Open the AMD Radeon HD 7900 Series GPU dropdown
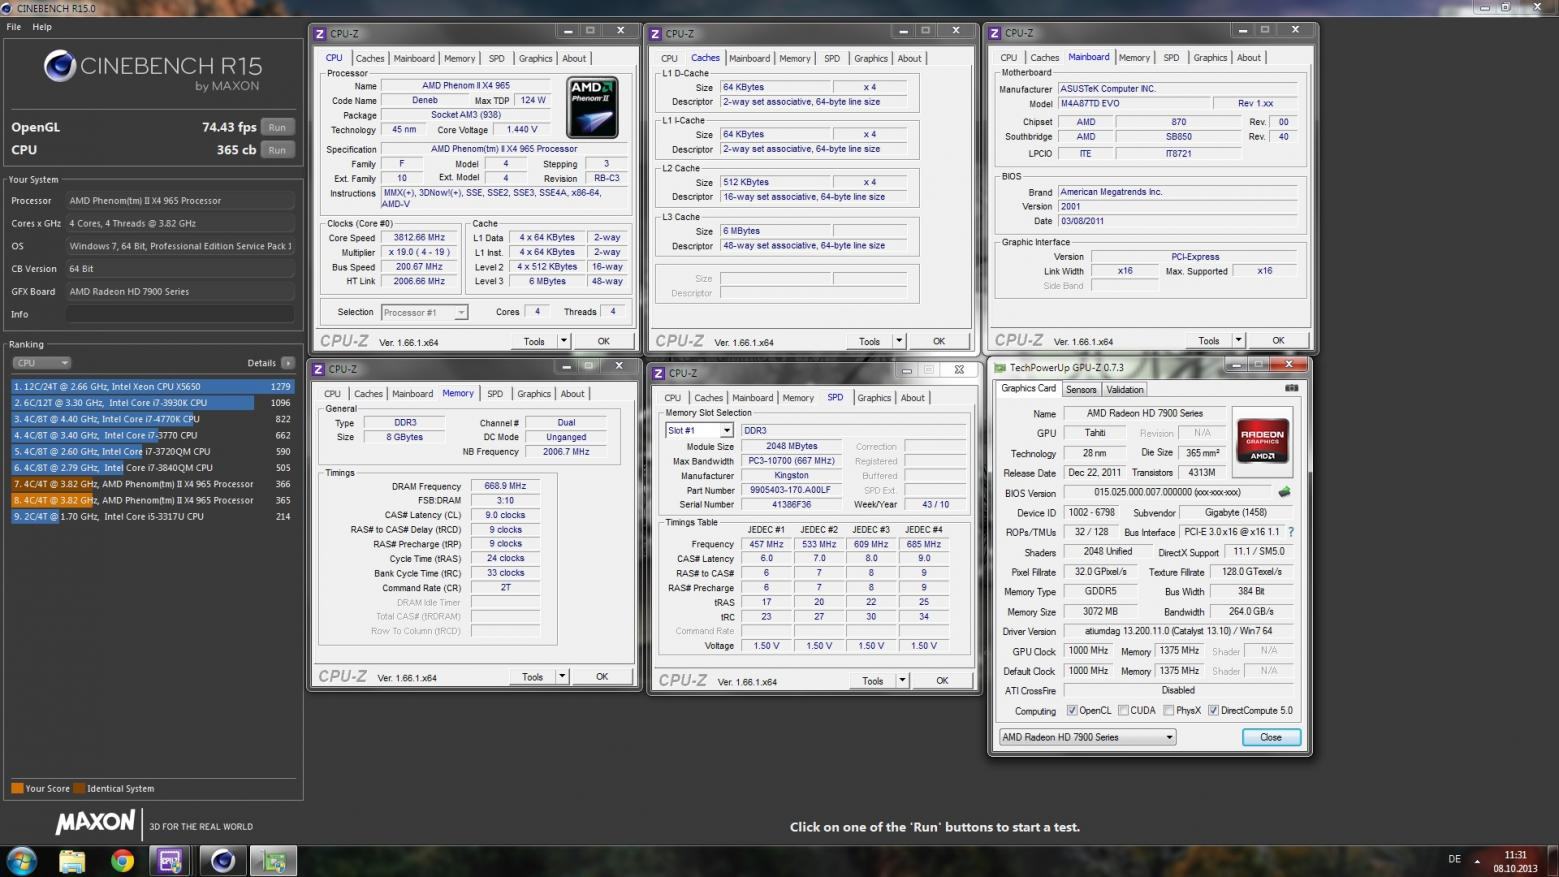1559x877 pixels. [x=1087, y=737]
